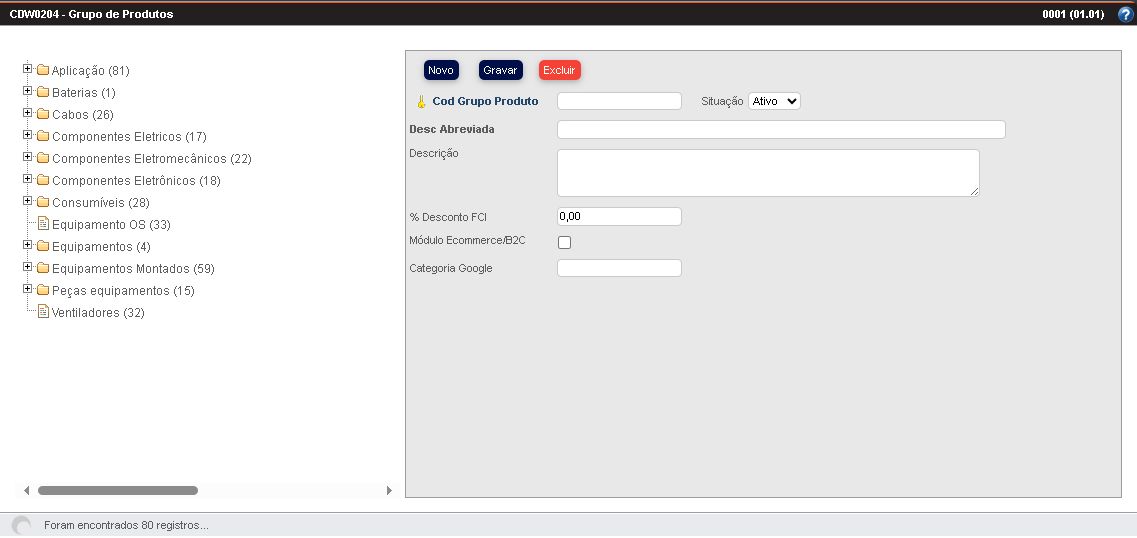
Task: Click the red Excluir button
Action: click(559, 70)
